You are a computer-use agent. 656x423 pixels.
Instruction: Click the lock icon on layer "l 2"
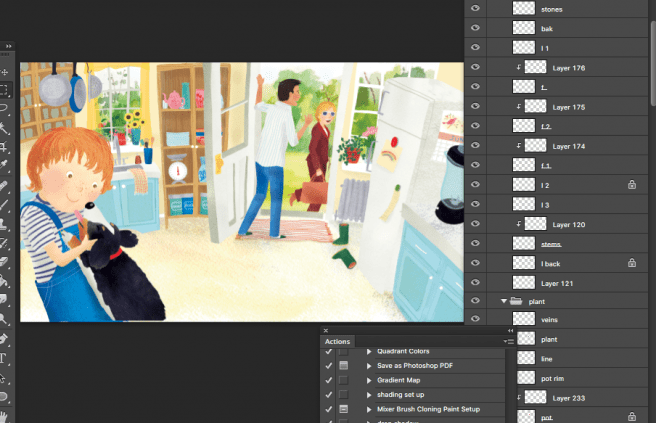[631, 185]
